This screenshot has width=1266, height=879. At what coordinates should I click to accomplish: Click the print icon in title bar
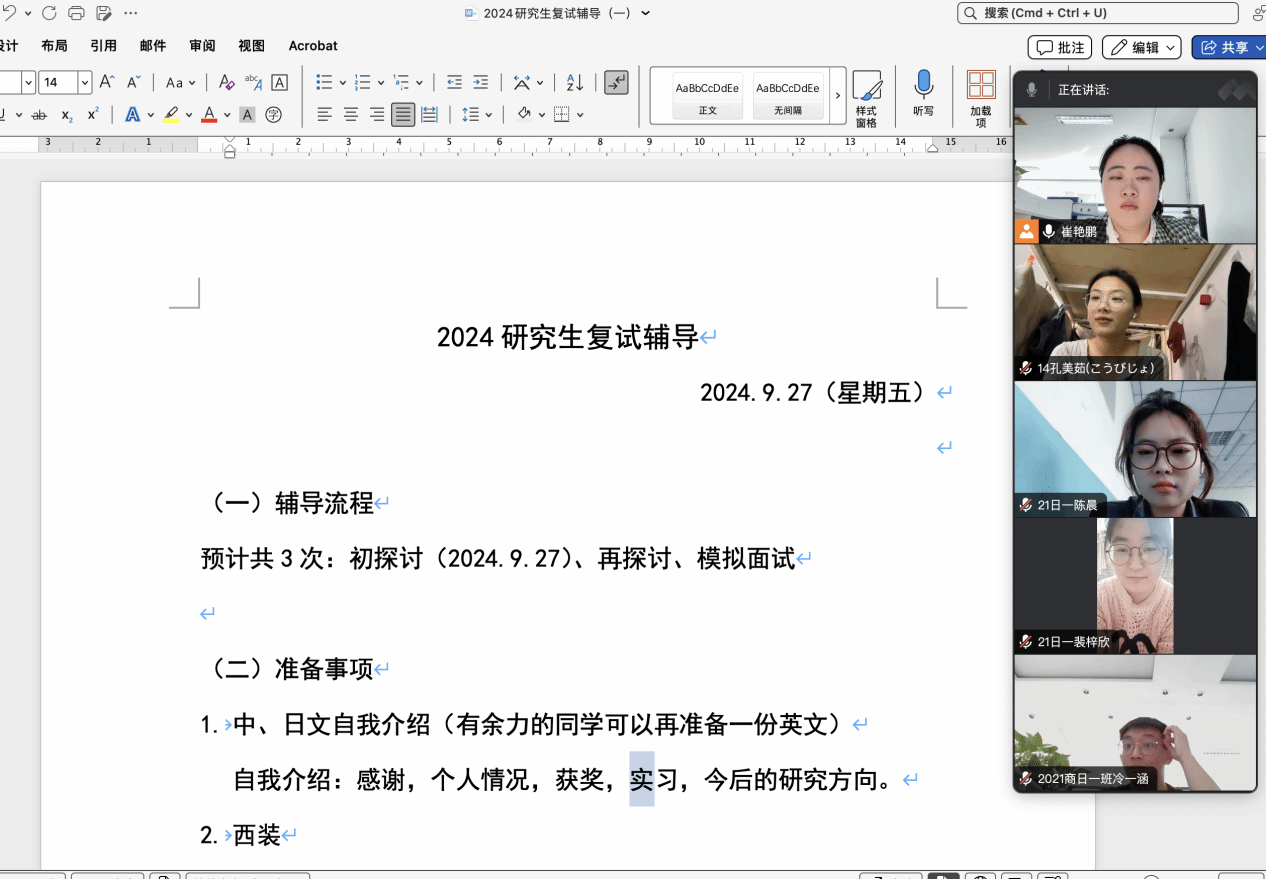click(77, 13)
